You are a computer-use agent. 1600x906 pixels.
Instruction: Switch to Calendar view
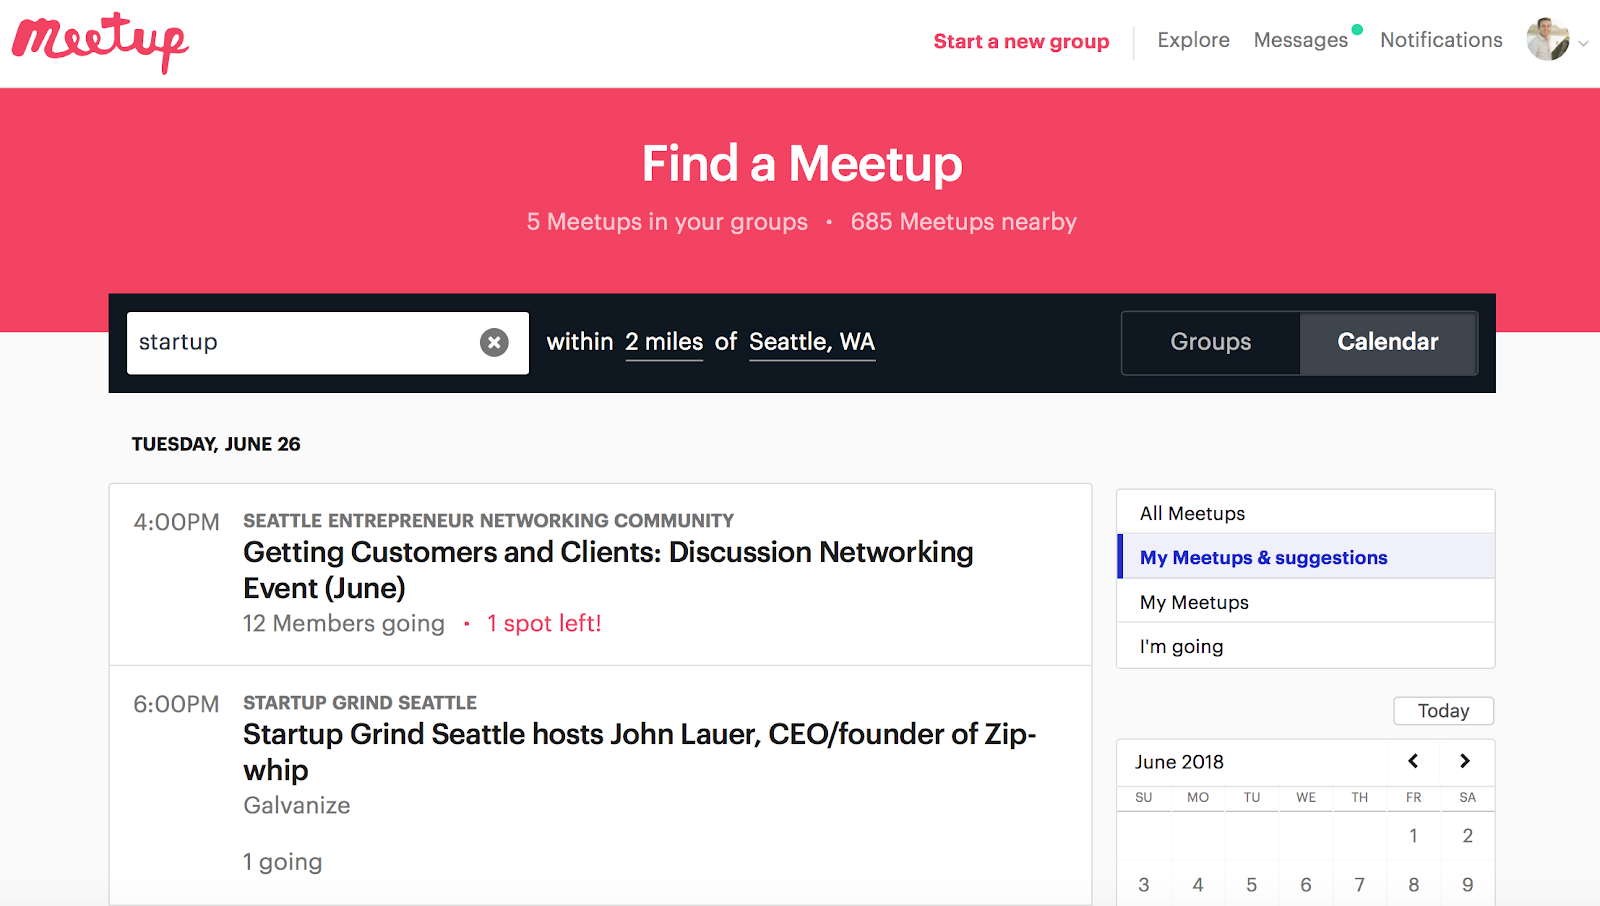[x=1387, y=342]
